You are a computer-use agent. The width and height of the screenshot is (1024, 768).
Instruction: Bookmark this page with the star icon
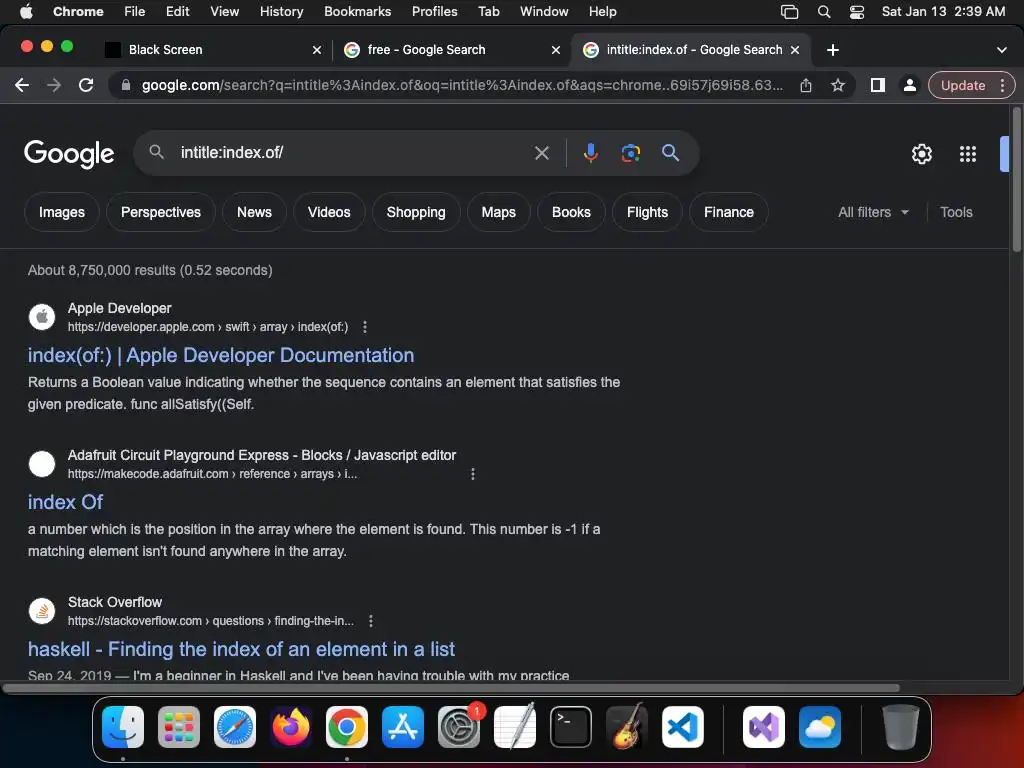point(838,85)
